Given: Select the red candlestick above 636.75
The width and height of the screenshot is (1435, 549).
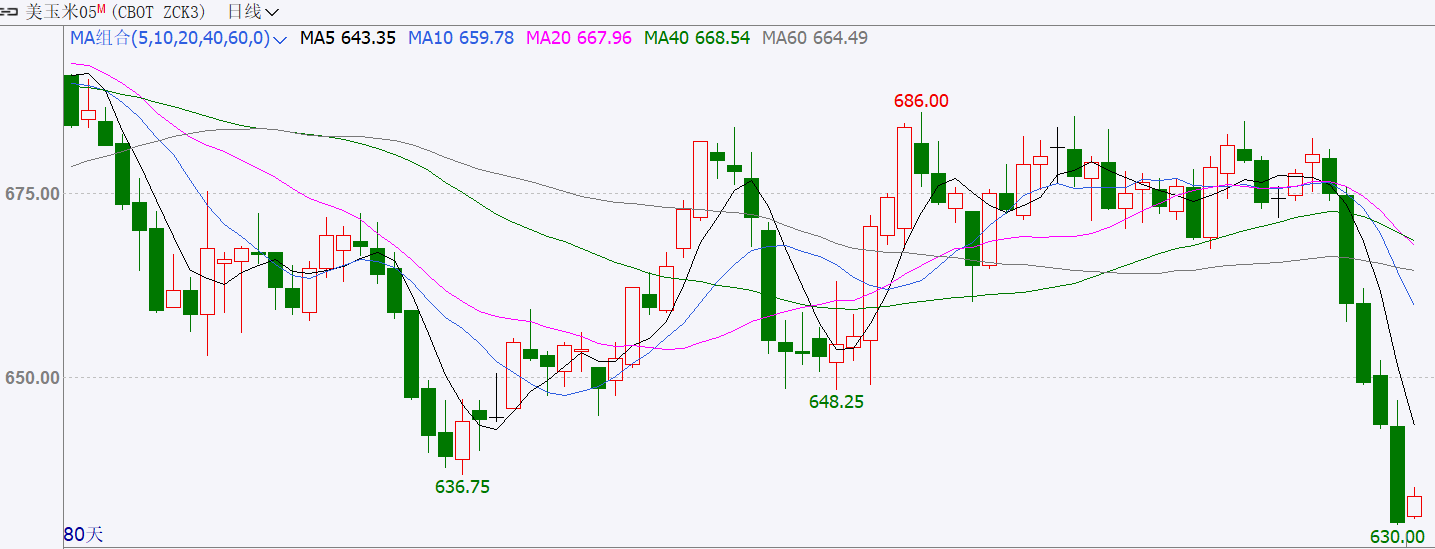Looking at the screenshot, I should coord(462,440).
